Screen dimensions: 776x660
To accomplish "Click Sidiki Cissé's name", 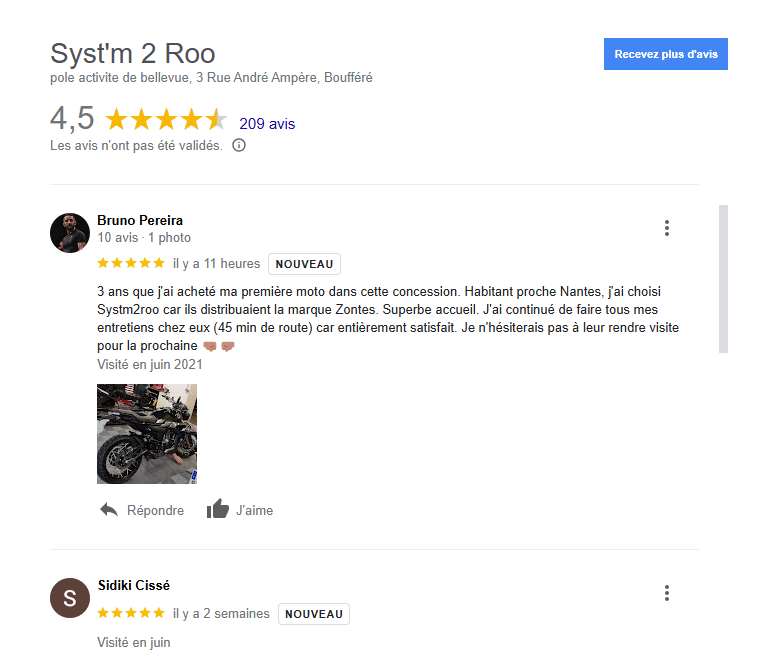I will [134, 585].
